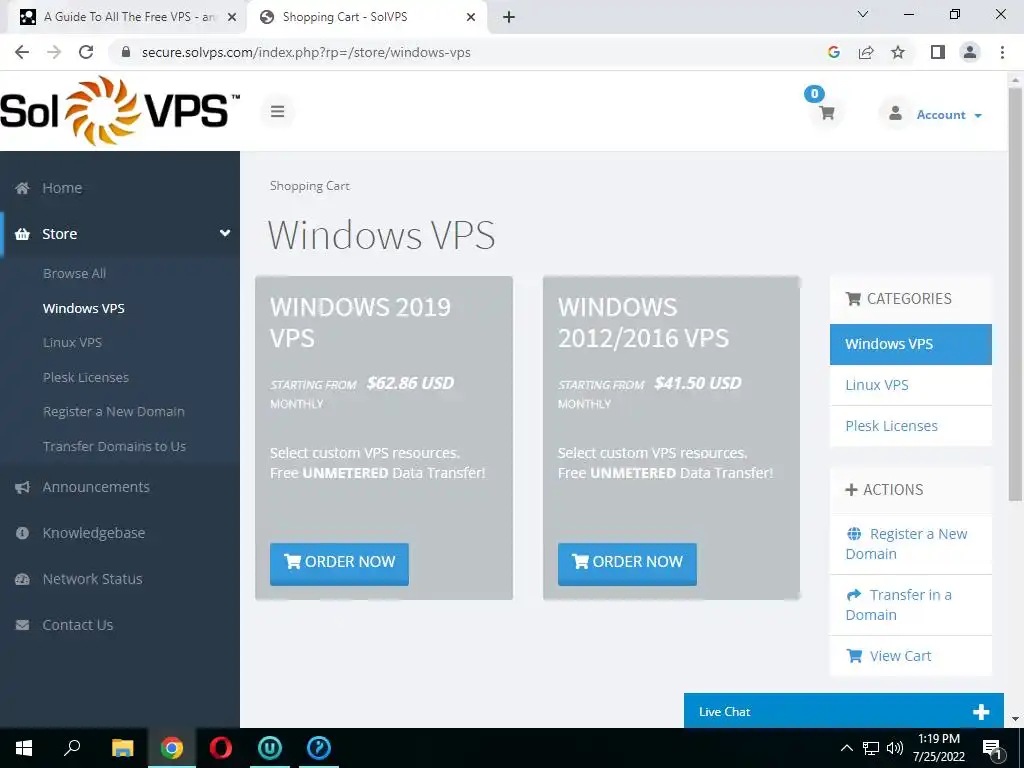Image resolution: width=1024 pixels, height=768 pixels.
Task: Check Network Status in the sidebar
Action: click(x=92, y=579)
